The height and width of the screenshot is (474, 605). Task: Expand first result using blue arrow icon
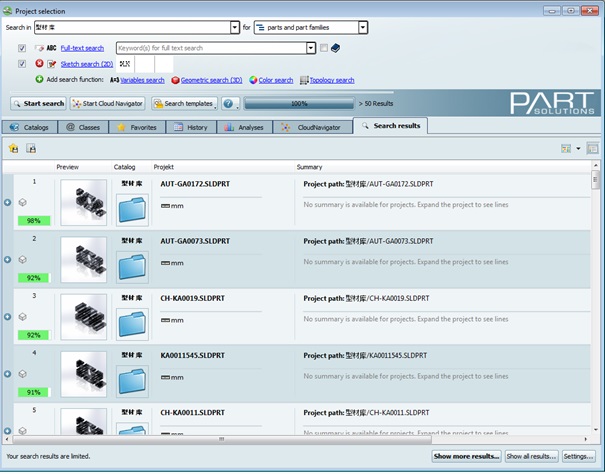(8, 203)
